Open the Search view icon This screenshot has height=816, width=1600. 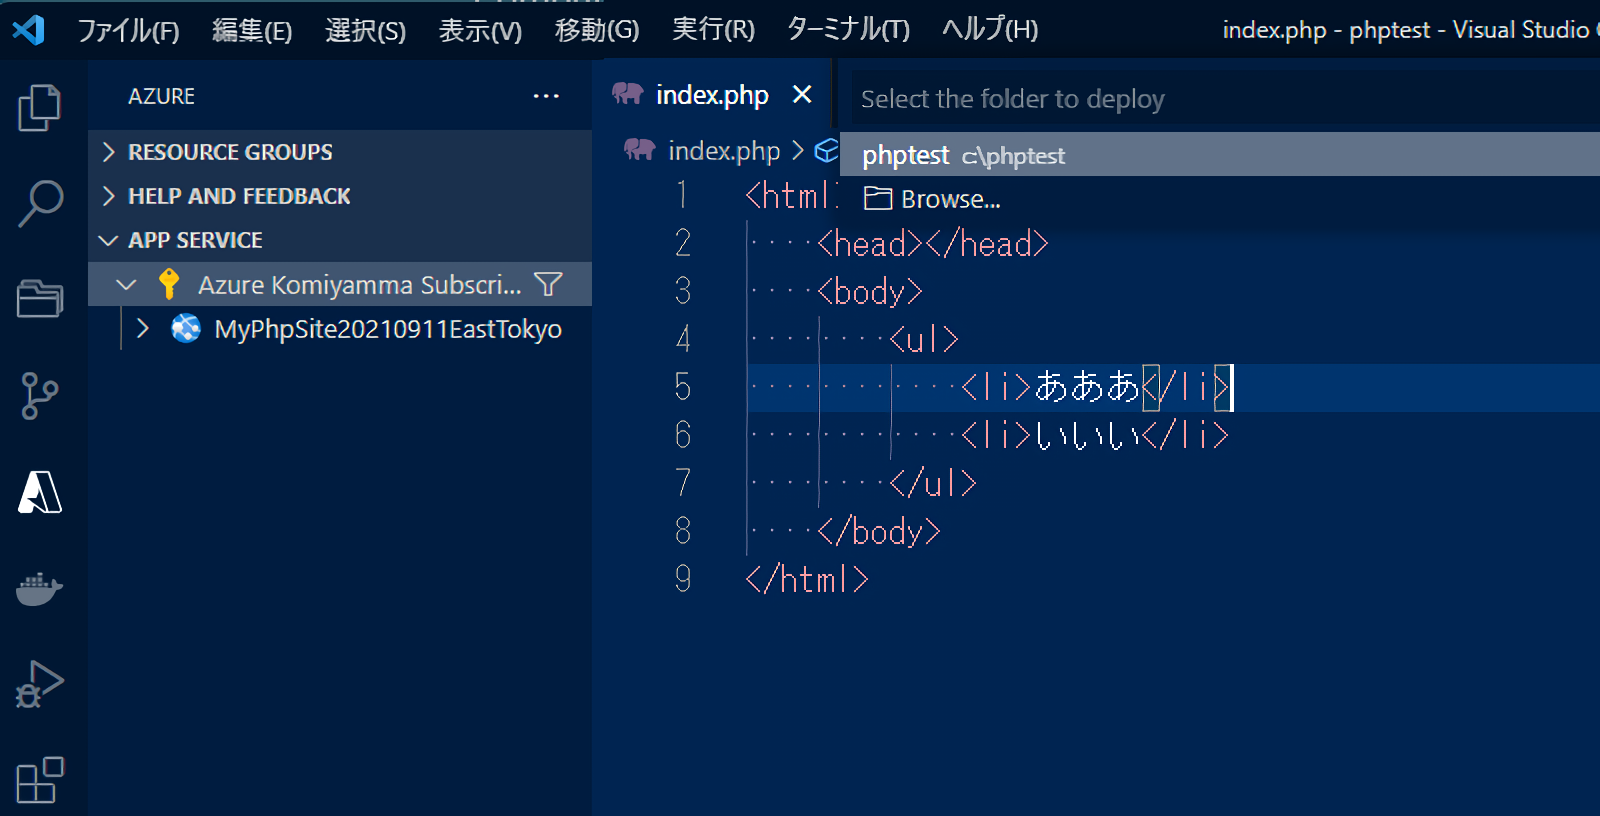click(x=40, y=204)
